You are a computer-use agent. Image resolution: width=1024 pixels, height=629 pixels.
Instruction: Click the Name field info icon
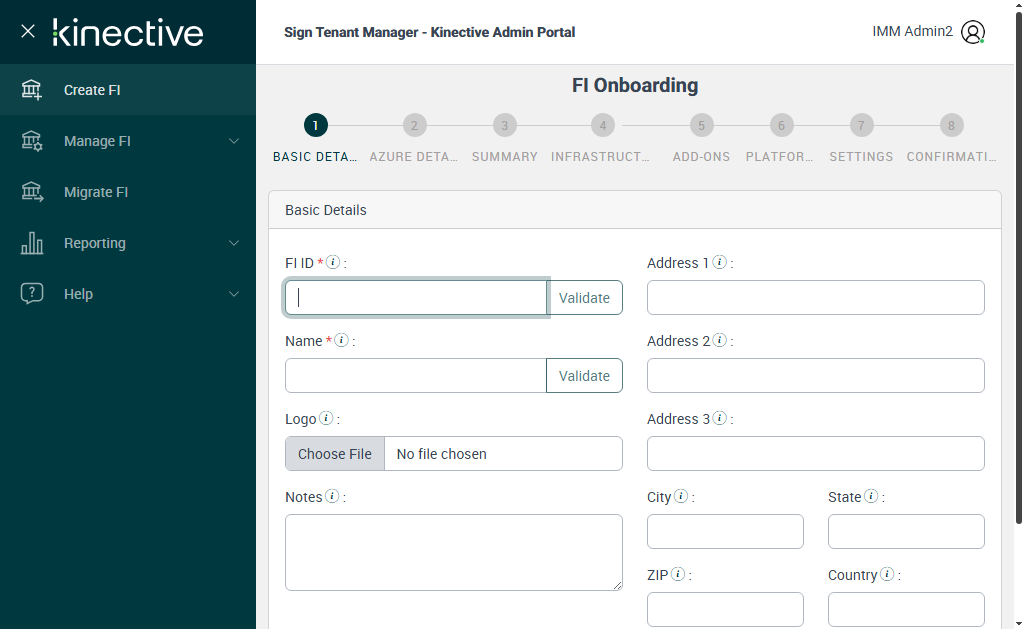coord(341,340)
